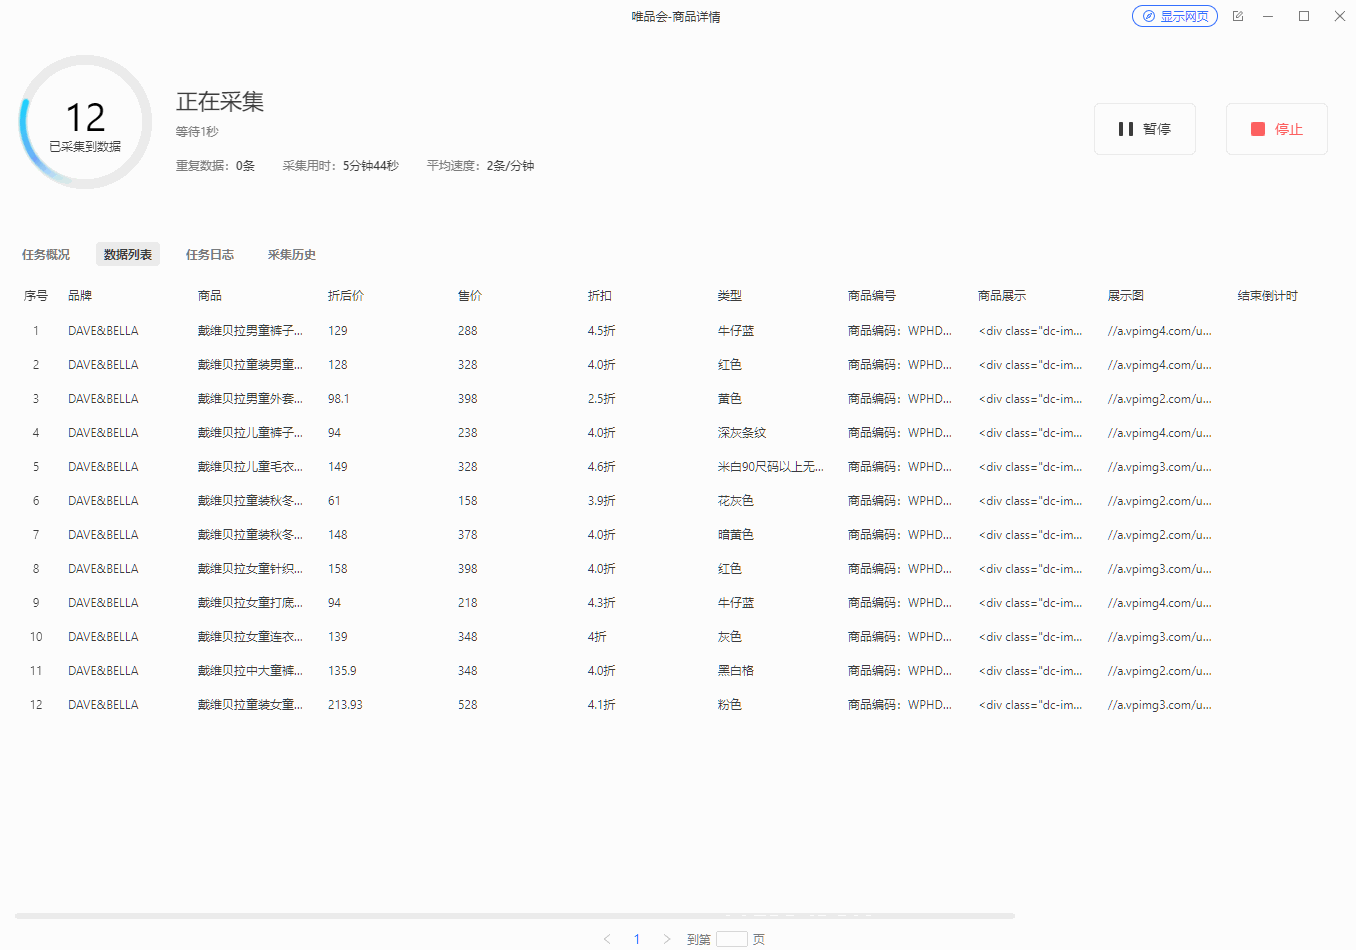The width and height of the screenshot is (1356, 950).
Task: Click sale price 288 cell
Action: [468, 331]
